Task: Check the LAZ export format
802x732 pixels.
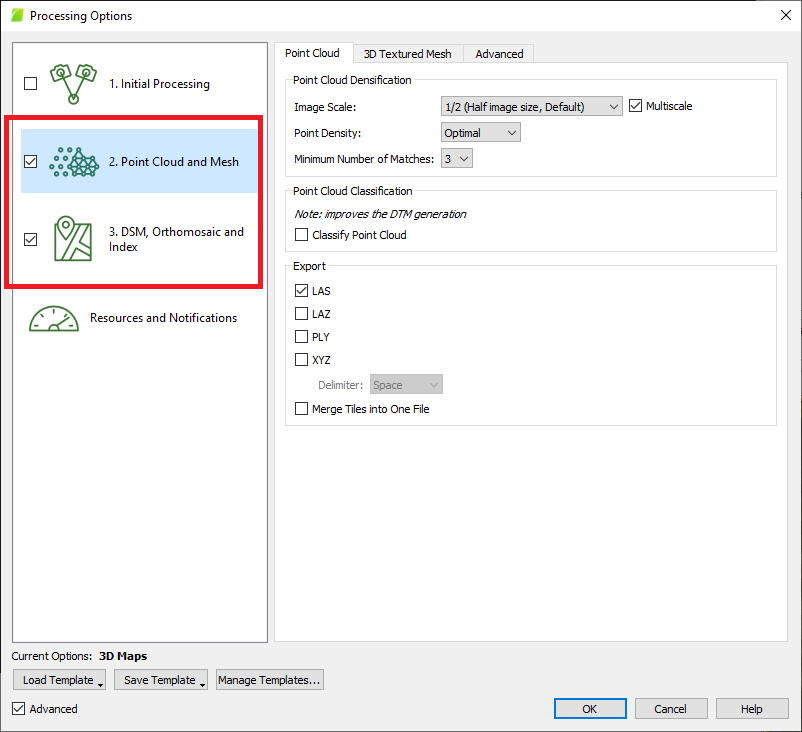Action: (302, 314)
